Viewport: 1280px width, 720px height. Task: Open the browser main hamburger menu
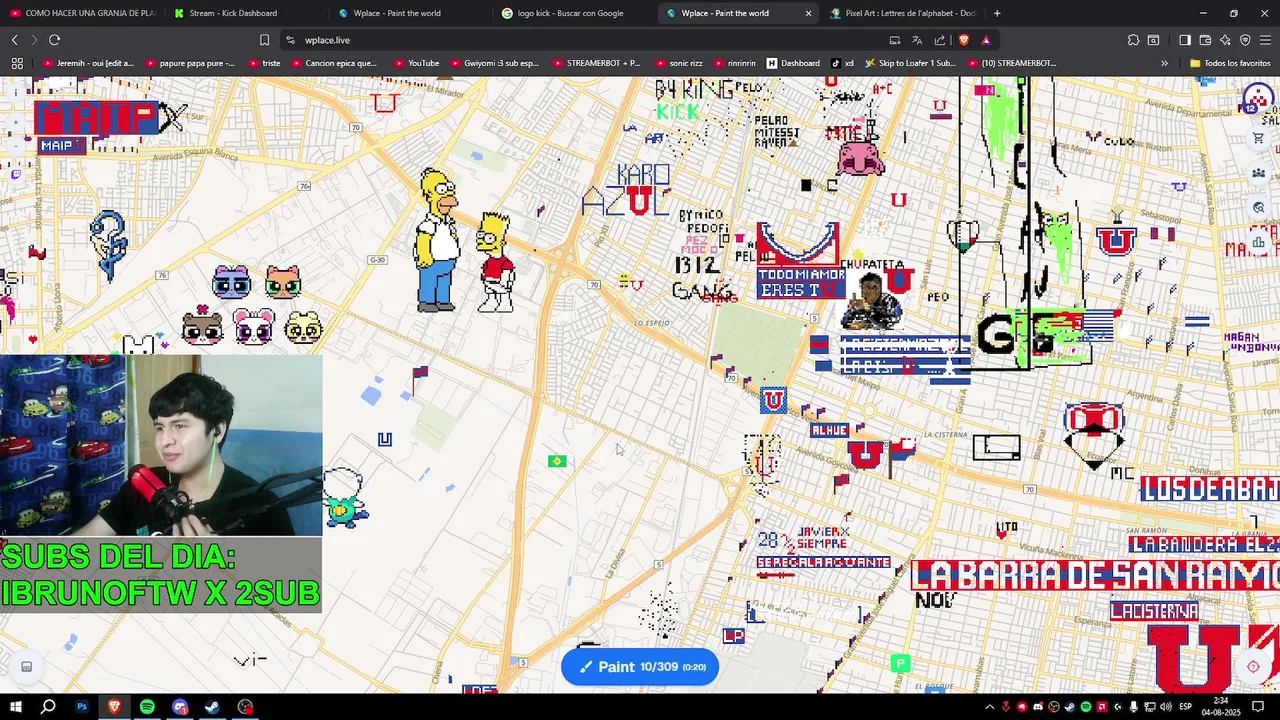[x=1265, y=40]
